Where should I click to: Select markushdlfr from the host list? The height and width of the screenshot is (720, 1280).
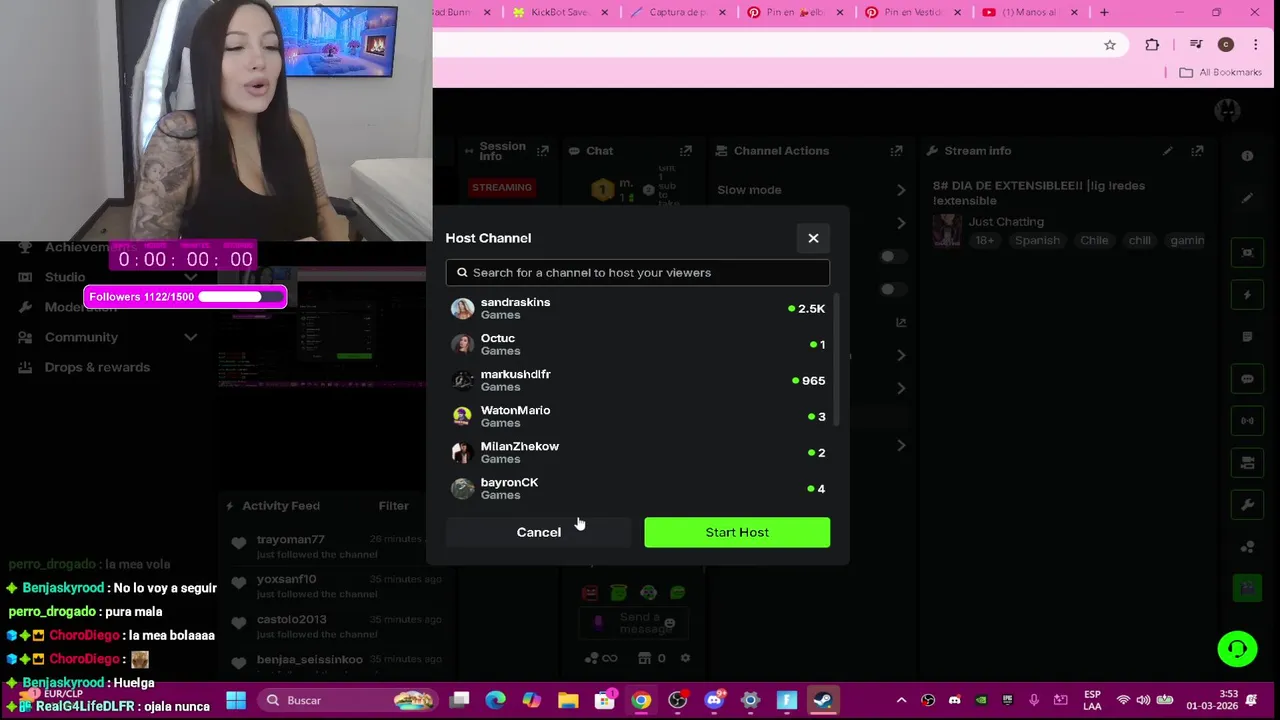point(637,380)
